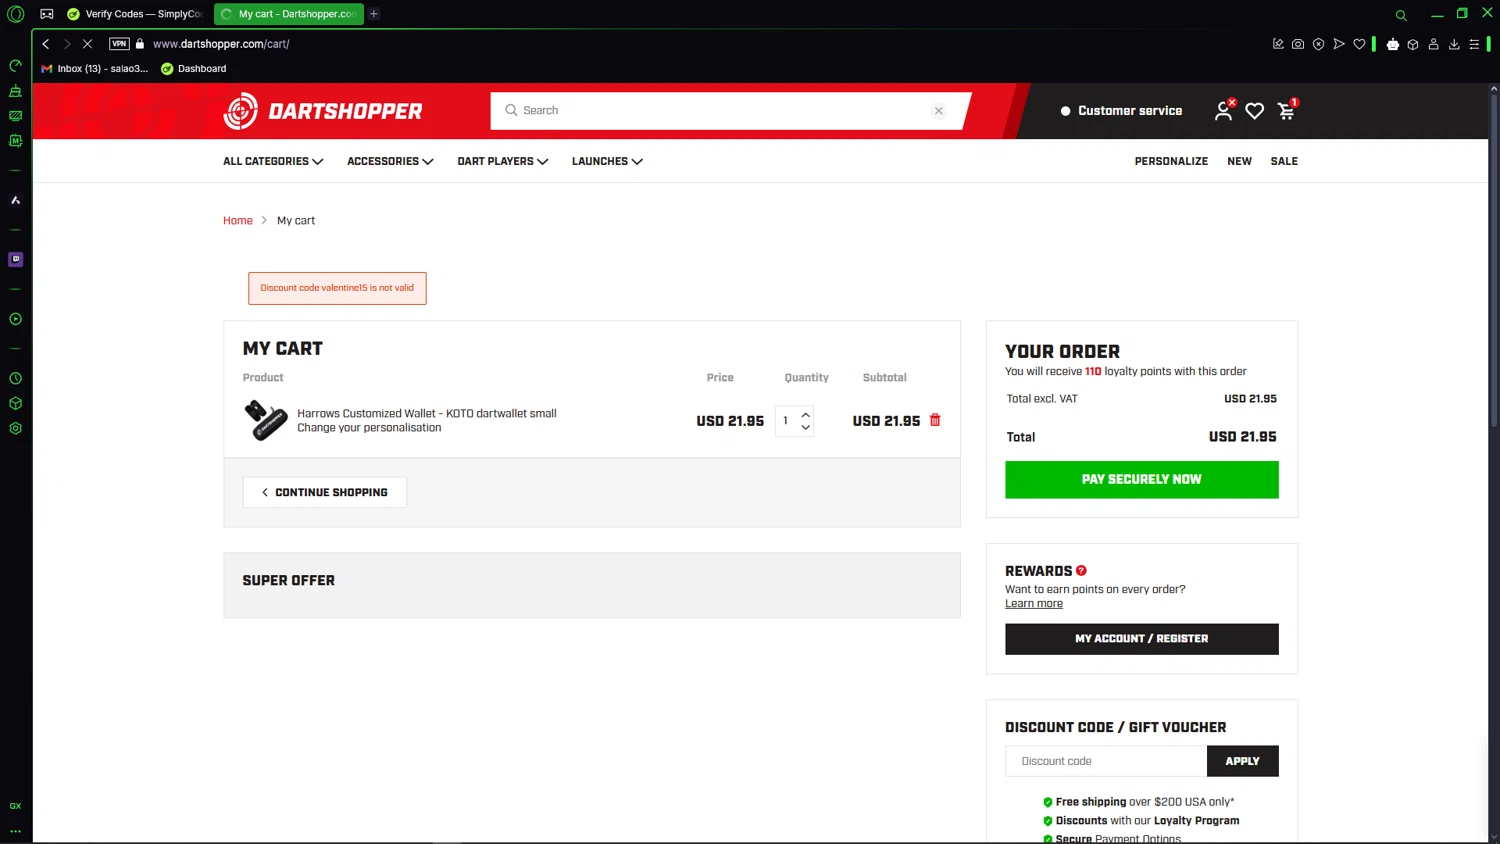Open the PERSONALIZE menu item
This screenshot has height=844, width=1500.
pyautogui.click(x=1171, y=161)
